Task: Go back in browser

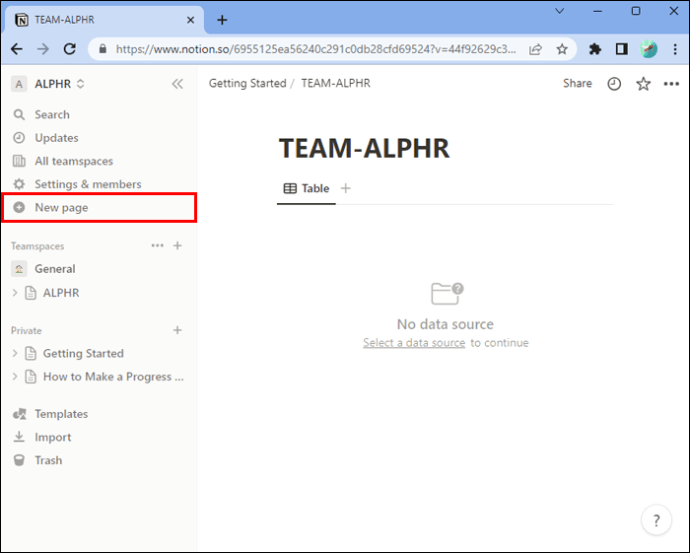Action: (x=17, y=49)
